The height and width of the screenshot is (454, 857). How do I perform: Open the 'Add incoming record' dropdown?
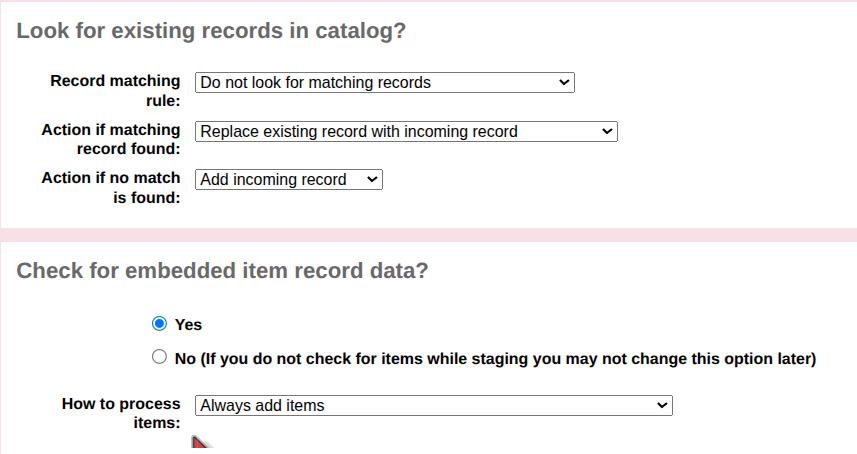[288, 180]
